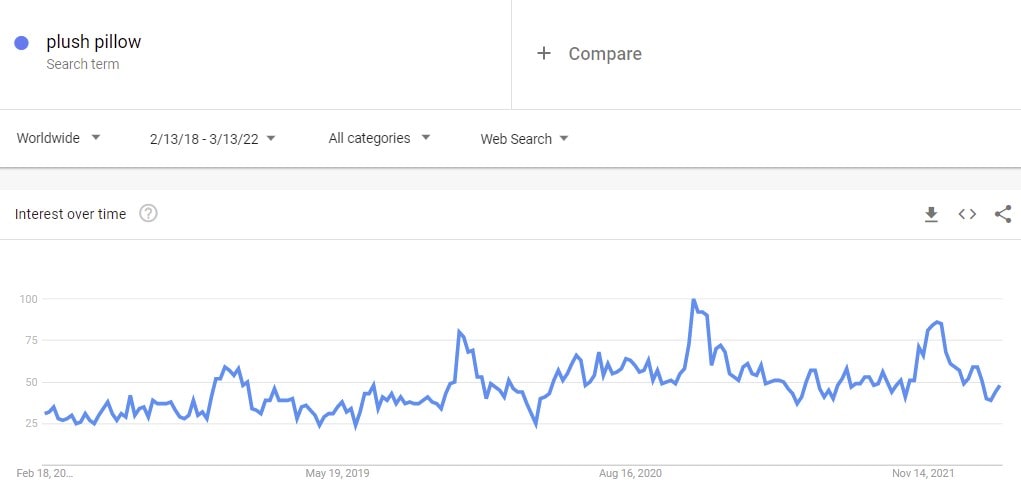Viewport: 1021px width, 488px height.
Task: Click the blue dot beside plush pillow
Action: 21,43
